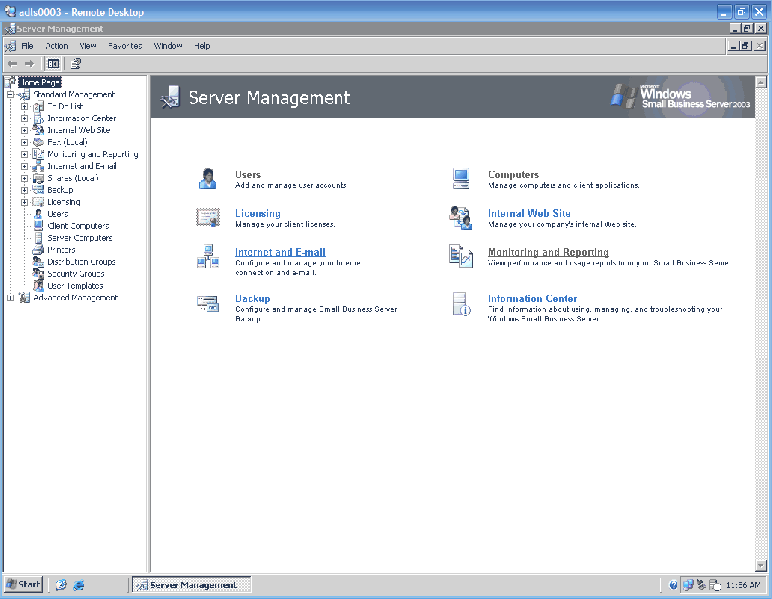The image size is (772, 599).
Task: Click the Internet and E-mail network icon
Action: 208,256
